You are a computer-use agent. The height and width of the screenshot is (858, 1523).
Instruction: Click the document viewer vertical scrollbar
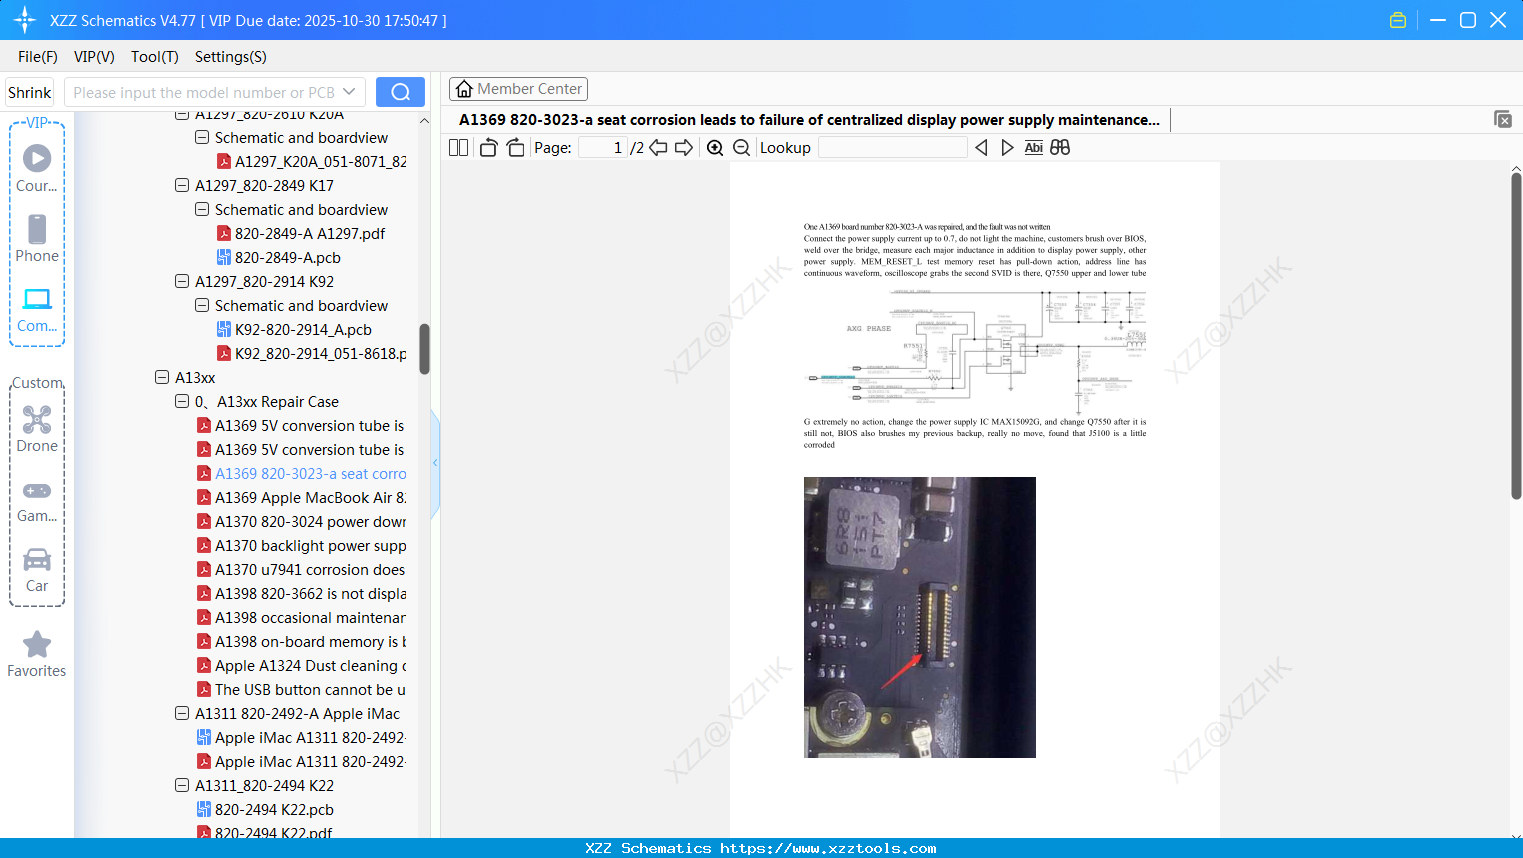[x=1516, y=336]
